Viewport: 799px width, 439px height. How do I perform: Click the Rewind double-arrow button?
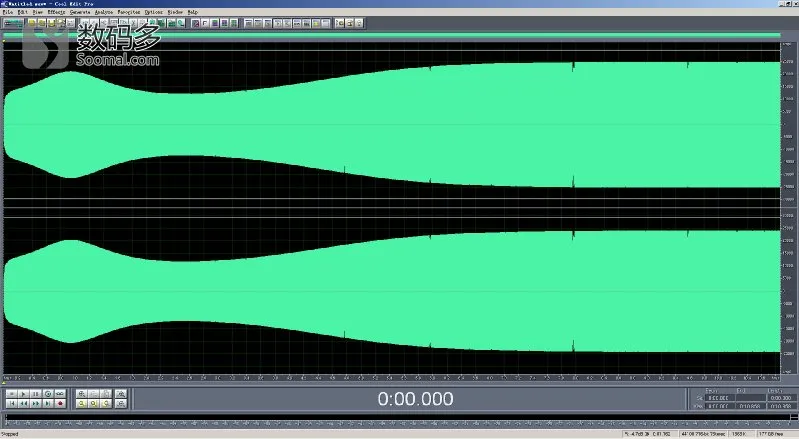[23, 403]
